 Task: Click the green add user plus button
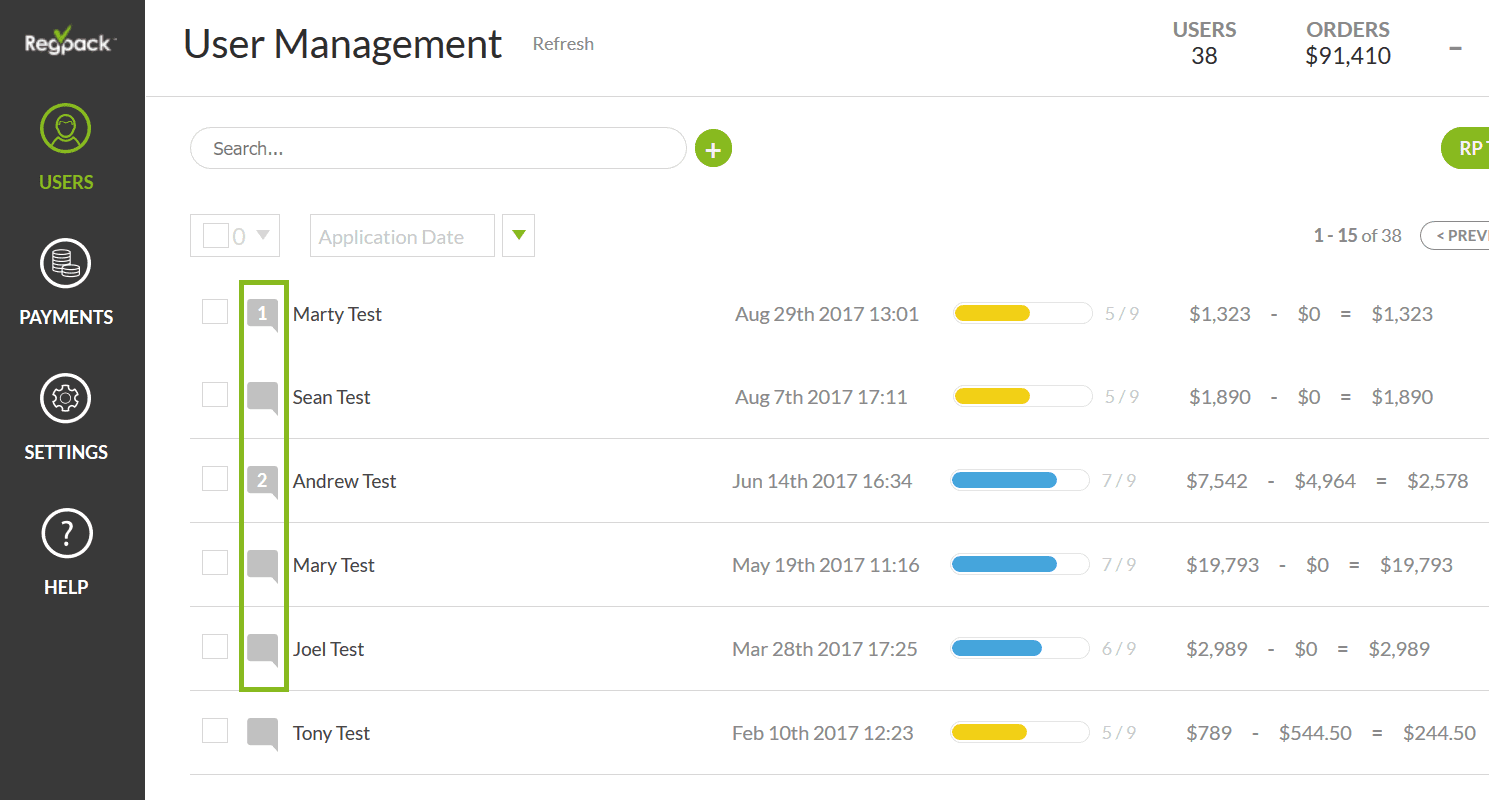point(713,149)
